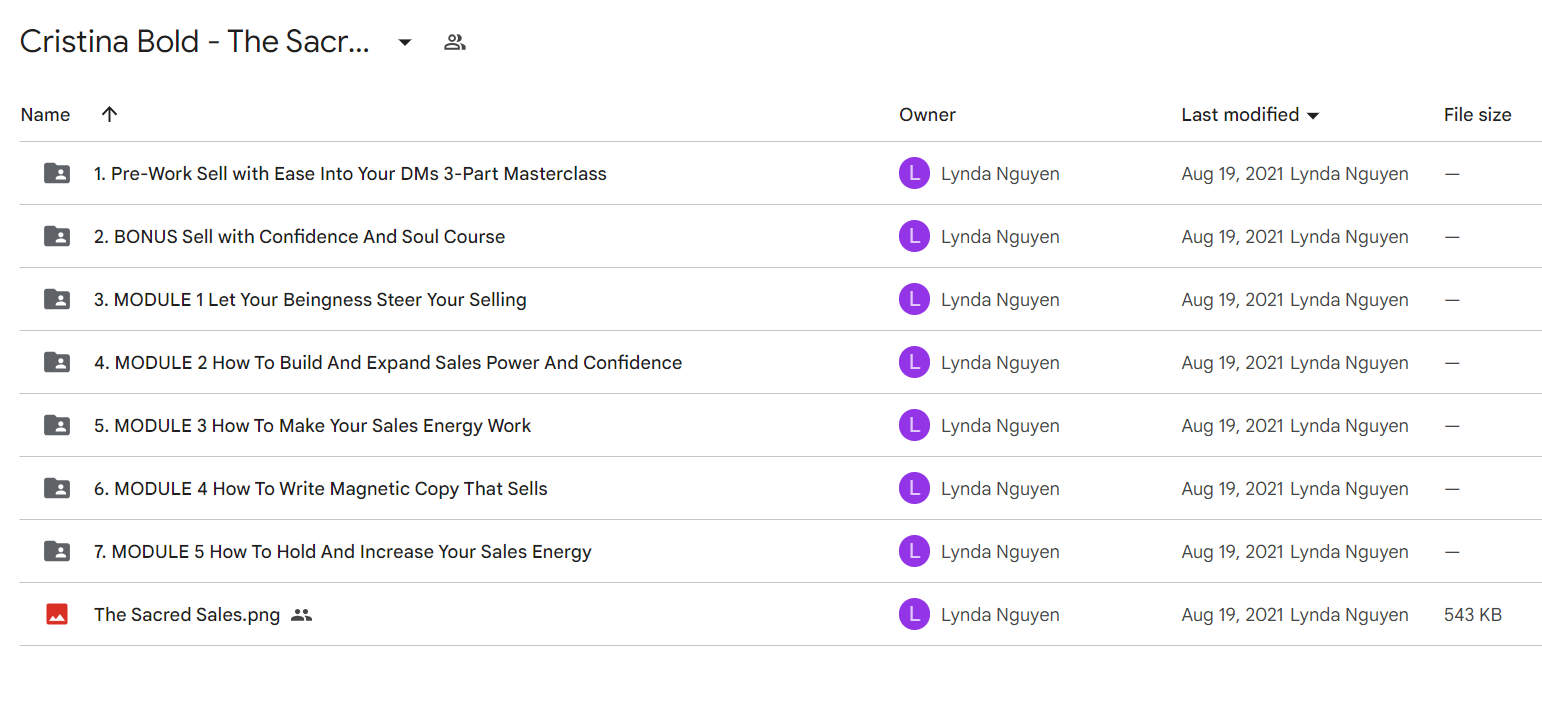The image size is (1542, 705).
Task: Click Aug 19, 2021 modified date in MODULE 1 row
Action: click(x=1232, y=300)
